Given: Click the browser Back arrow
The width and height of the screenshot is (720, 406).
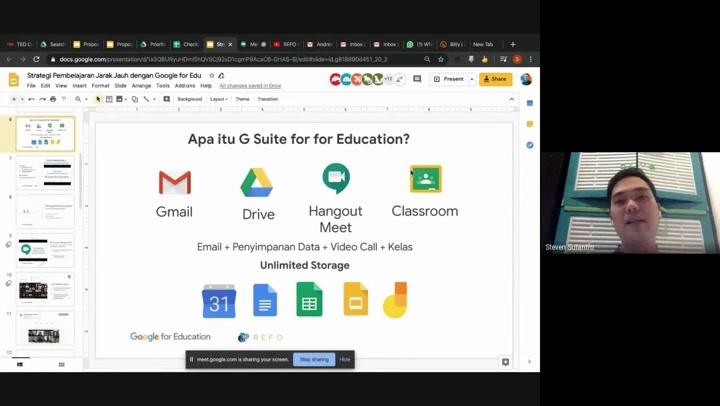Looking at the screenshot, I should (x=9, y=59).
